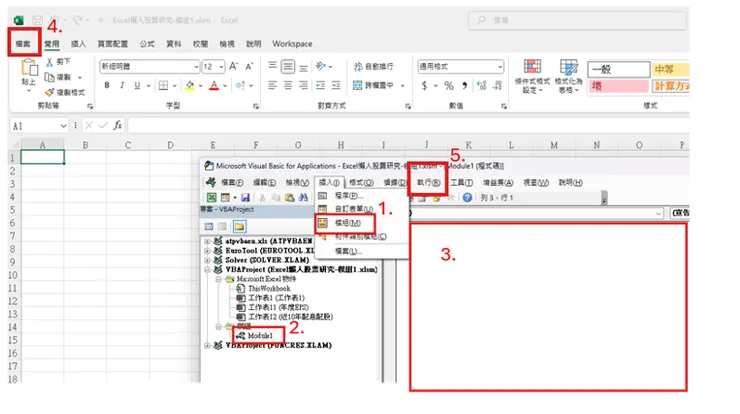Image resolution: width=740 pixels, height=414 pixels.
Task: Align text to bottom
Action: click(303, 67)
